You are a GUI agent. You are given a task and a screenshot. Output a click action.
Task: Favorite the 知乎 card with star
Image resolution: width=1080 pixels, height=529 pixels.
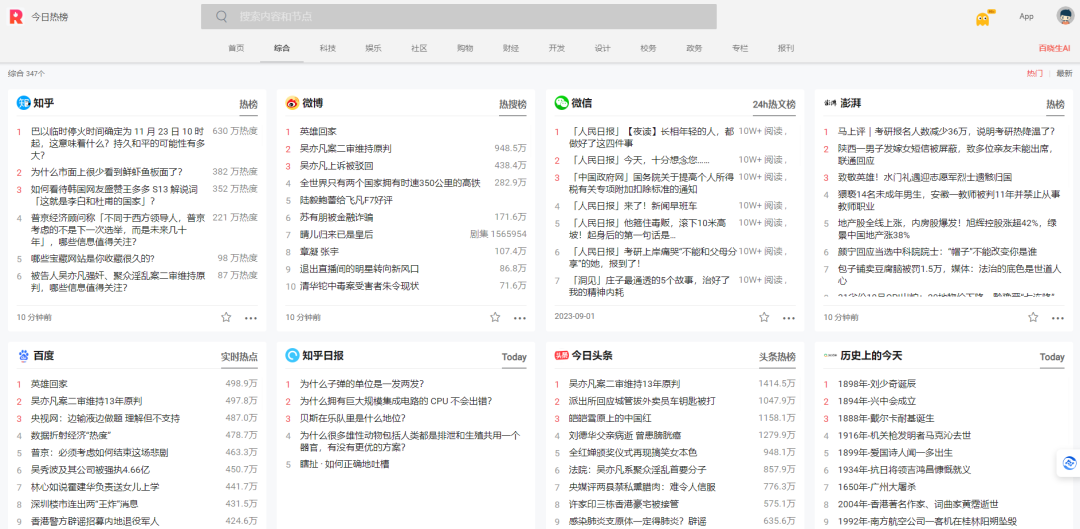click(226, 318)
